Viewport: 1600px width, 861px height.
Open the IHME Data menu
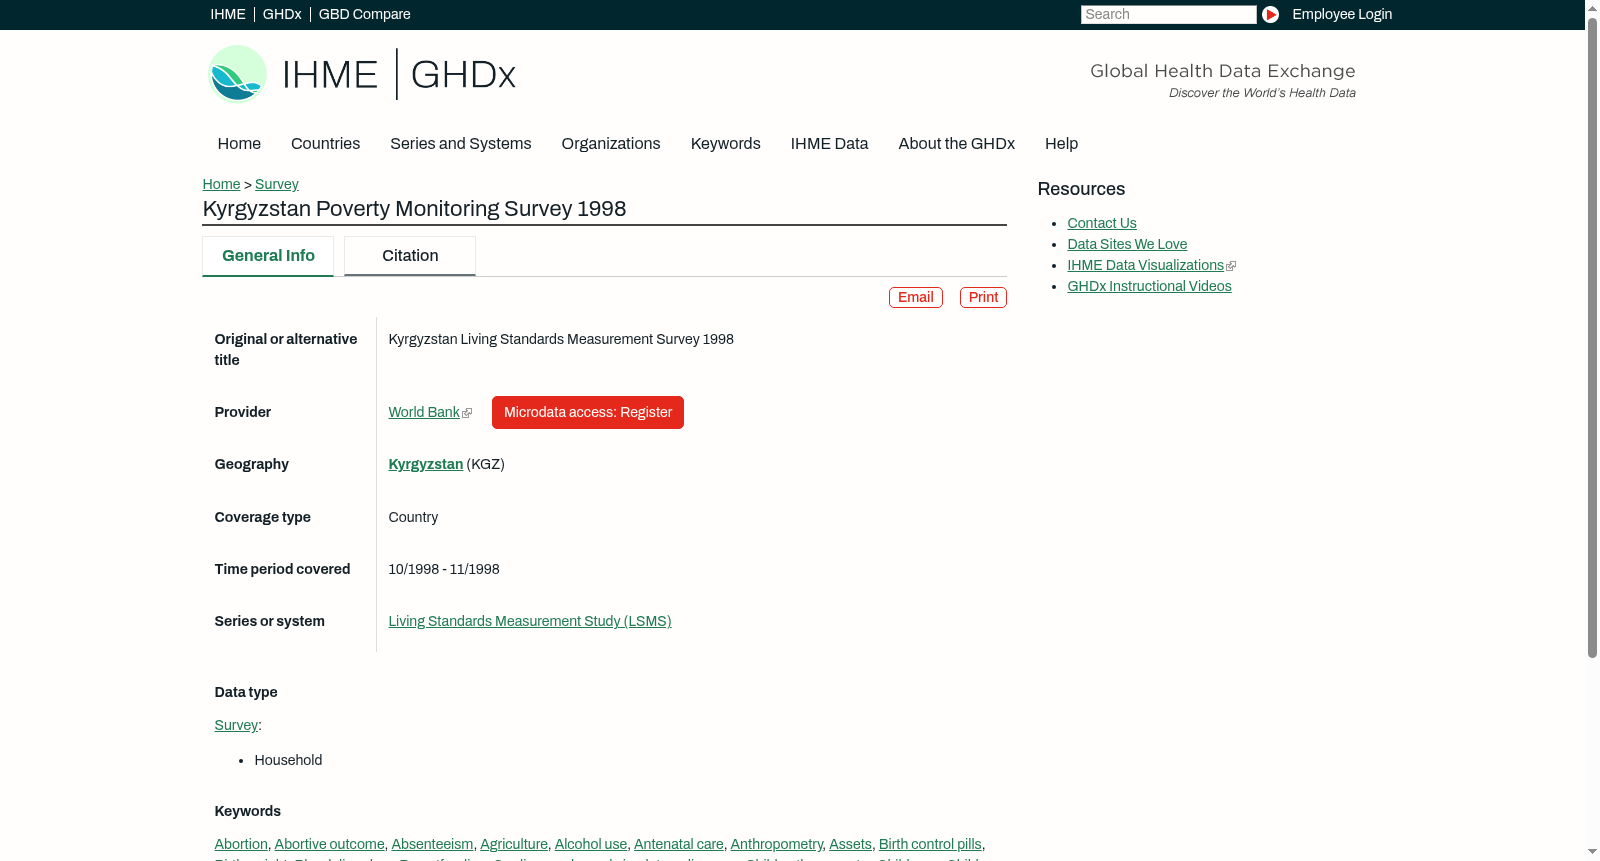click(829, 143)
